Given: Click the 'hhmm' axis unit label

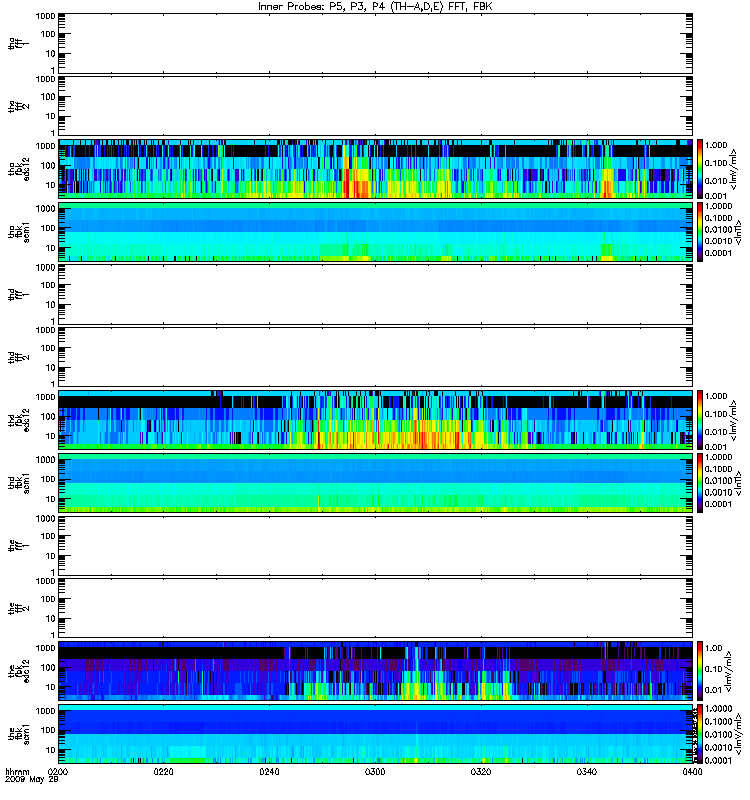Looking at the screenshot, I should tap(17, 772).
